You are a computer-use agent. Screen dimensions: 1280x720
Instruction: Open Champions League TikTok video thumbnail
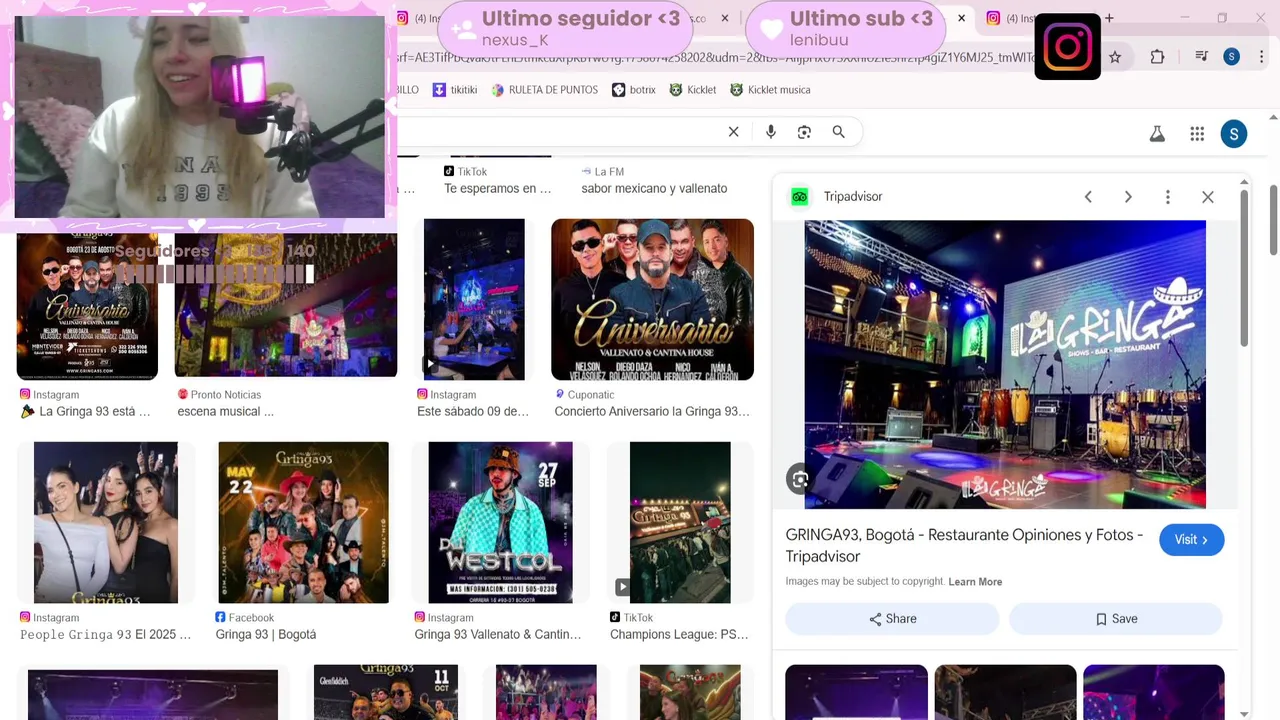[x=680, y=522]
